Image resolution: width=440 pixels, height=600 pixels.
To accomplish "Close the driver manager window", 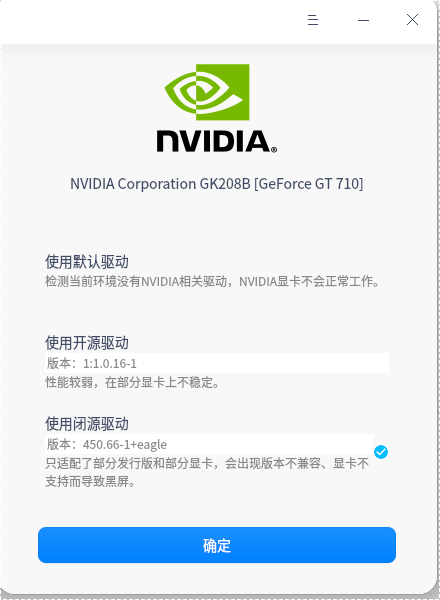I will (412, 20).
